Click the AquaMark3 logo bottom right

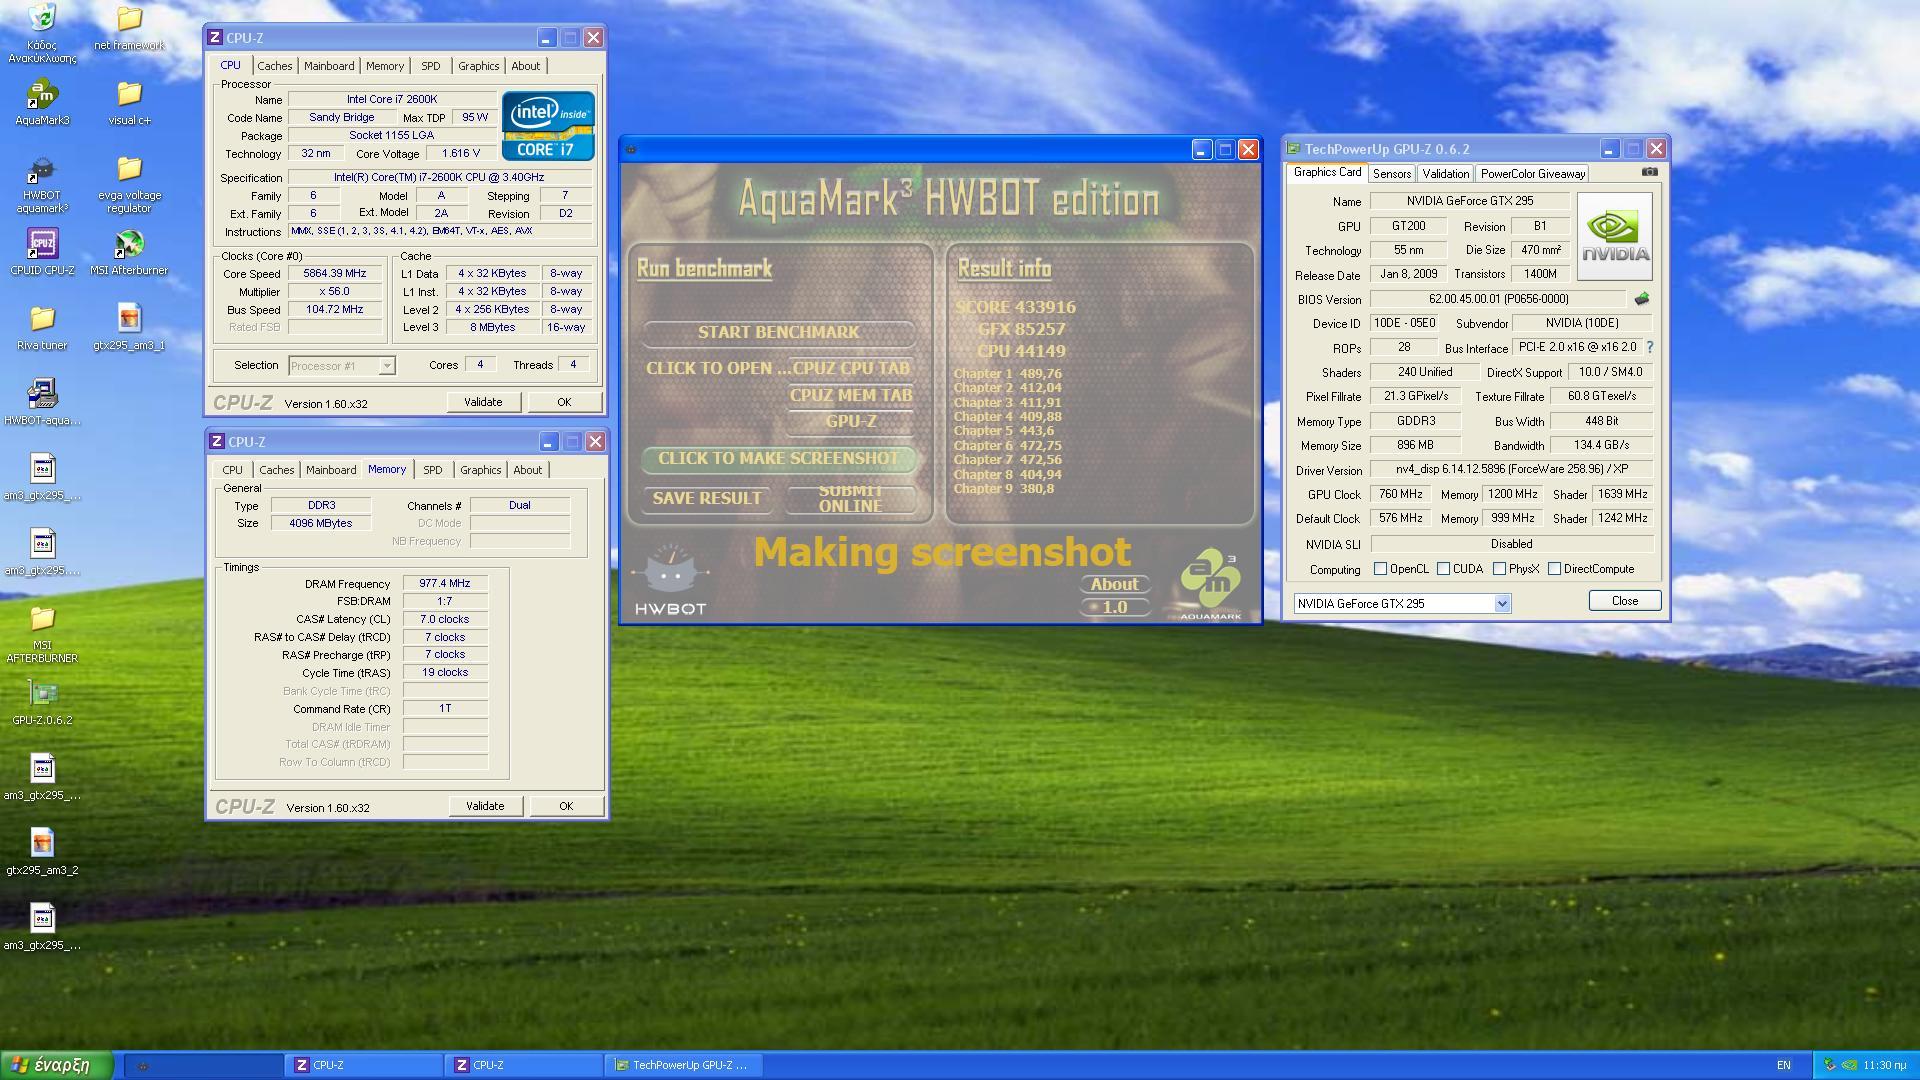coord(1211,584)
